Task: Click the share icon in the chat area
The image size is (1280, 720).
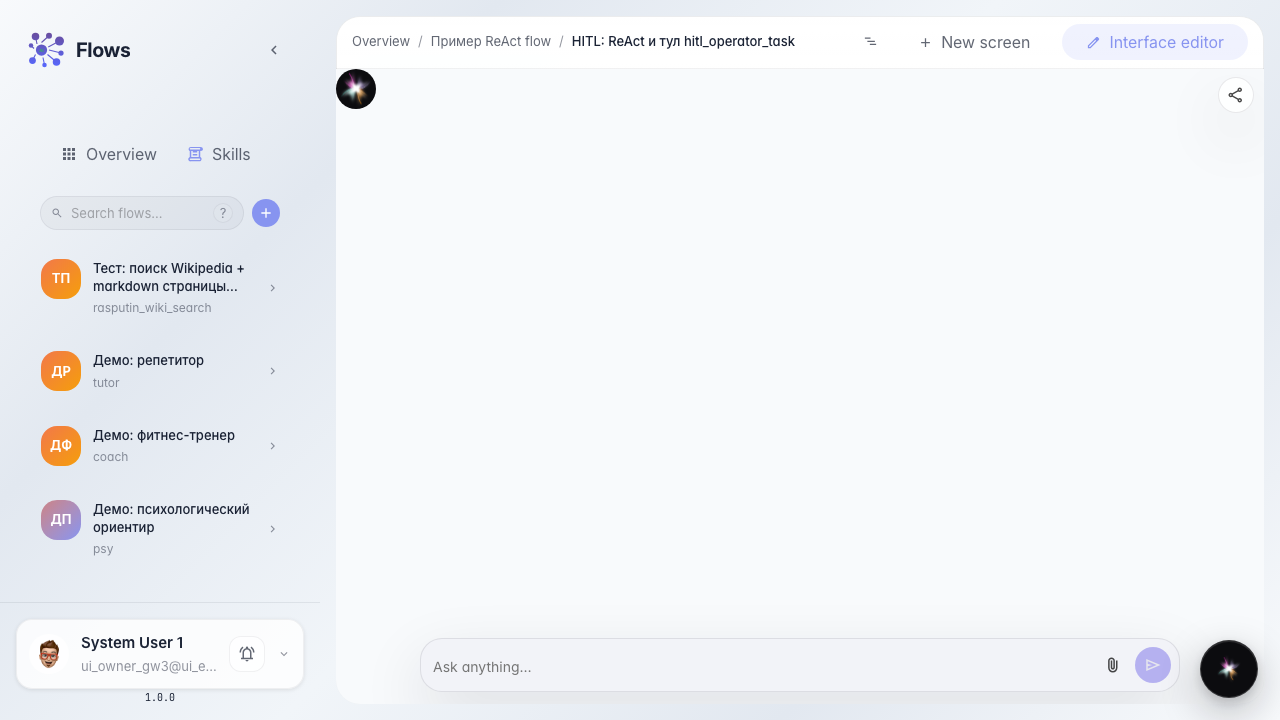Action: (x=1236, y=95)
